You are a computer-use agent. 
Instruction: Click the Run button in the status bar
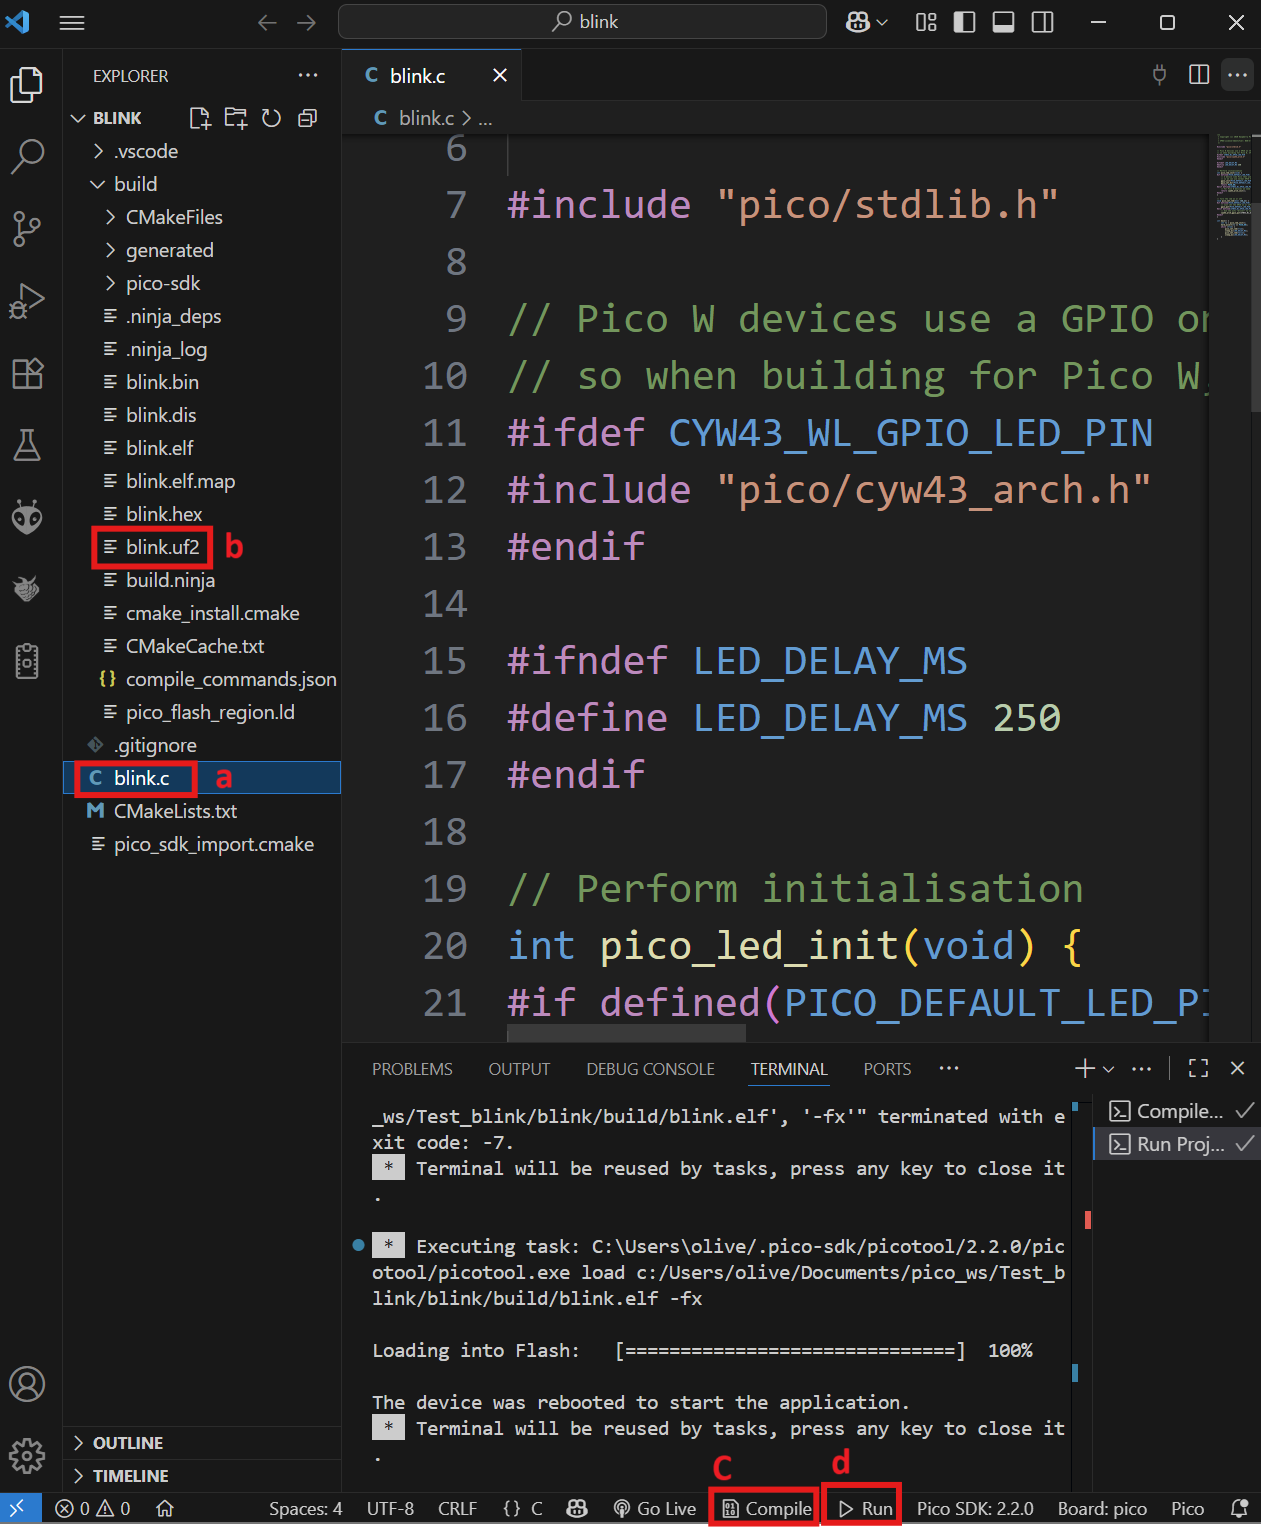[862, 1508]
